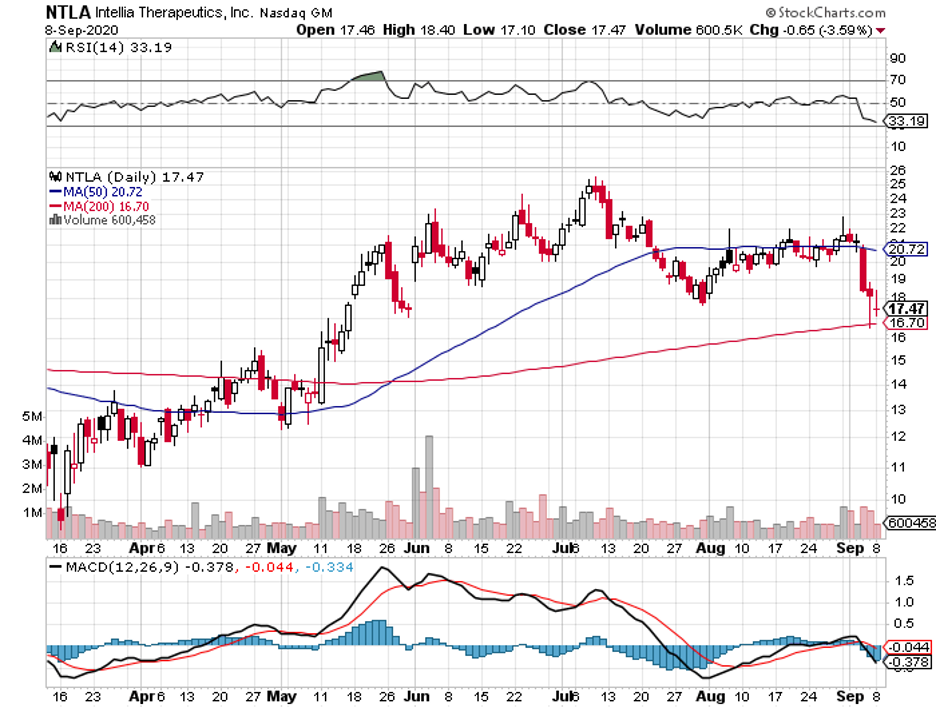936x708 pixels.
Task: Click the Intellia Therapeutics, Inc. company name
Action: (174, 13)
